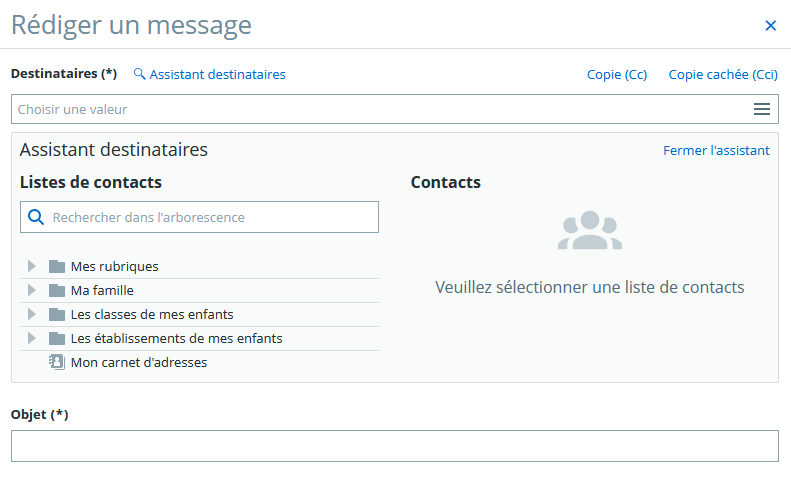
Task: Click the Ma famille folder icon
Action: (57, 290)
